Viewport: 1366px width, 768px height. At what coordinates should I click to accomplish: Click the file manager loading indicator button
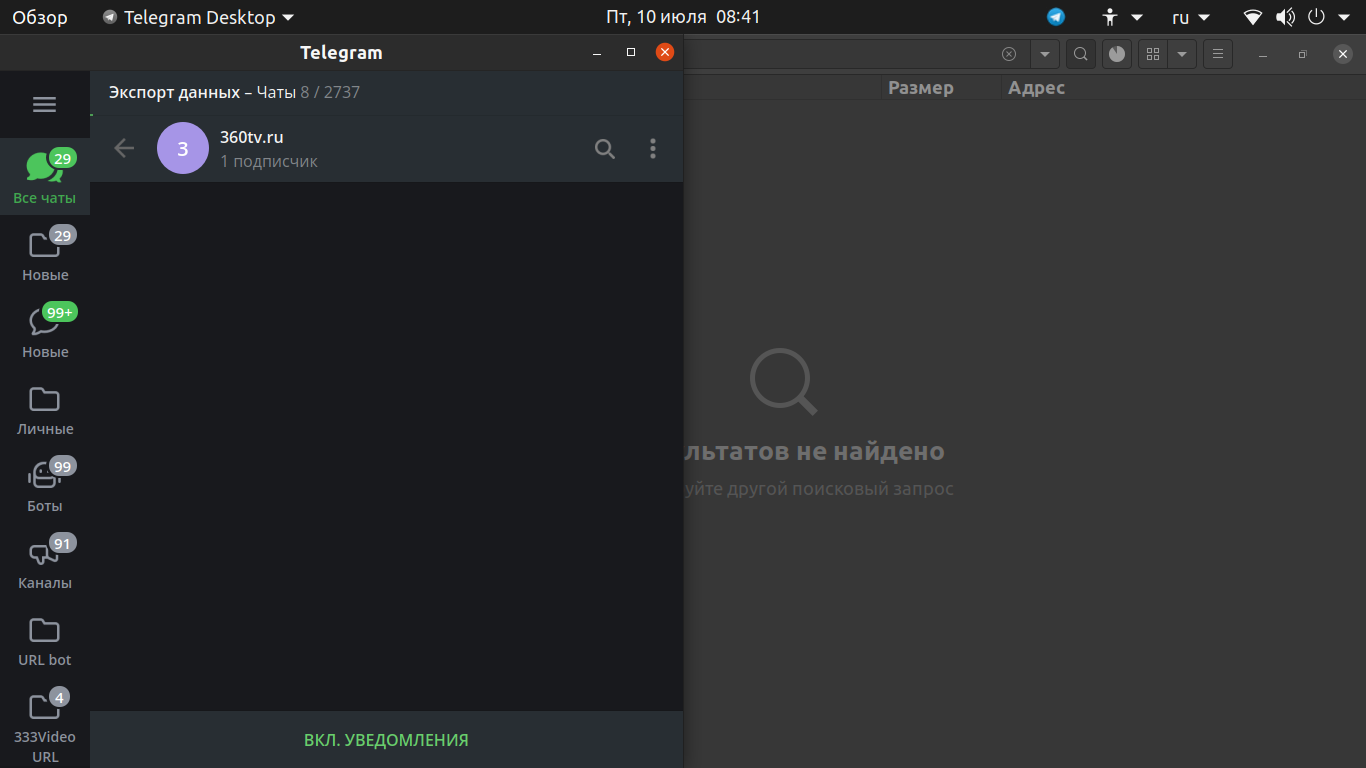pyautogui.click(x=1117, y=54)
